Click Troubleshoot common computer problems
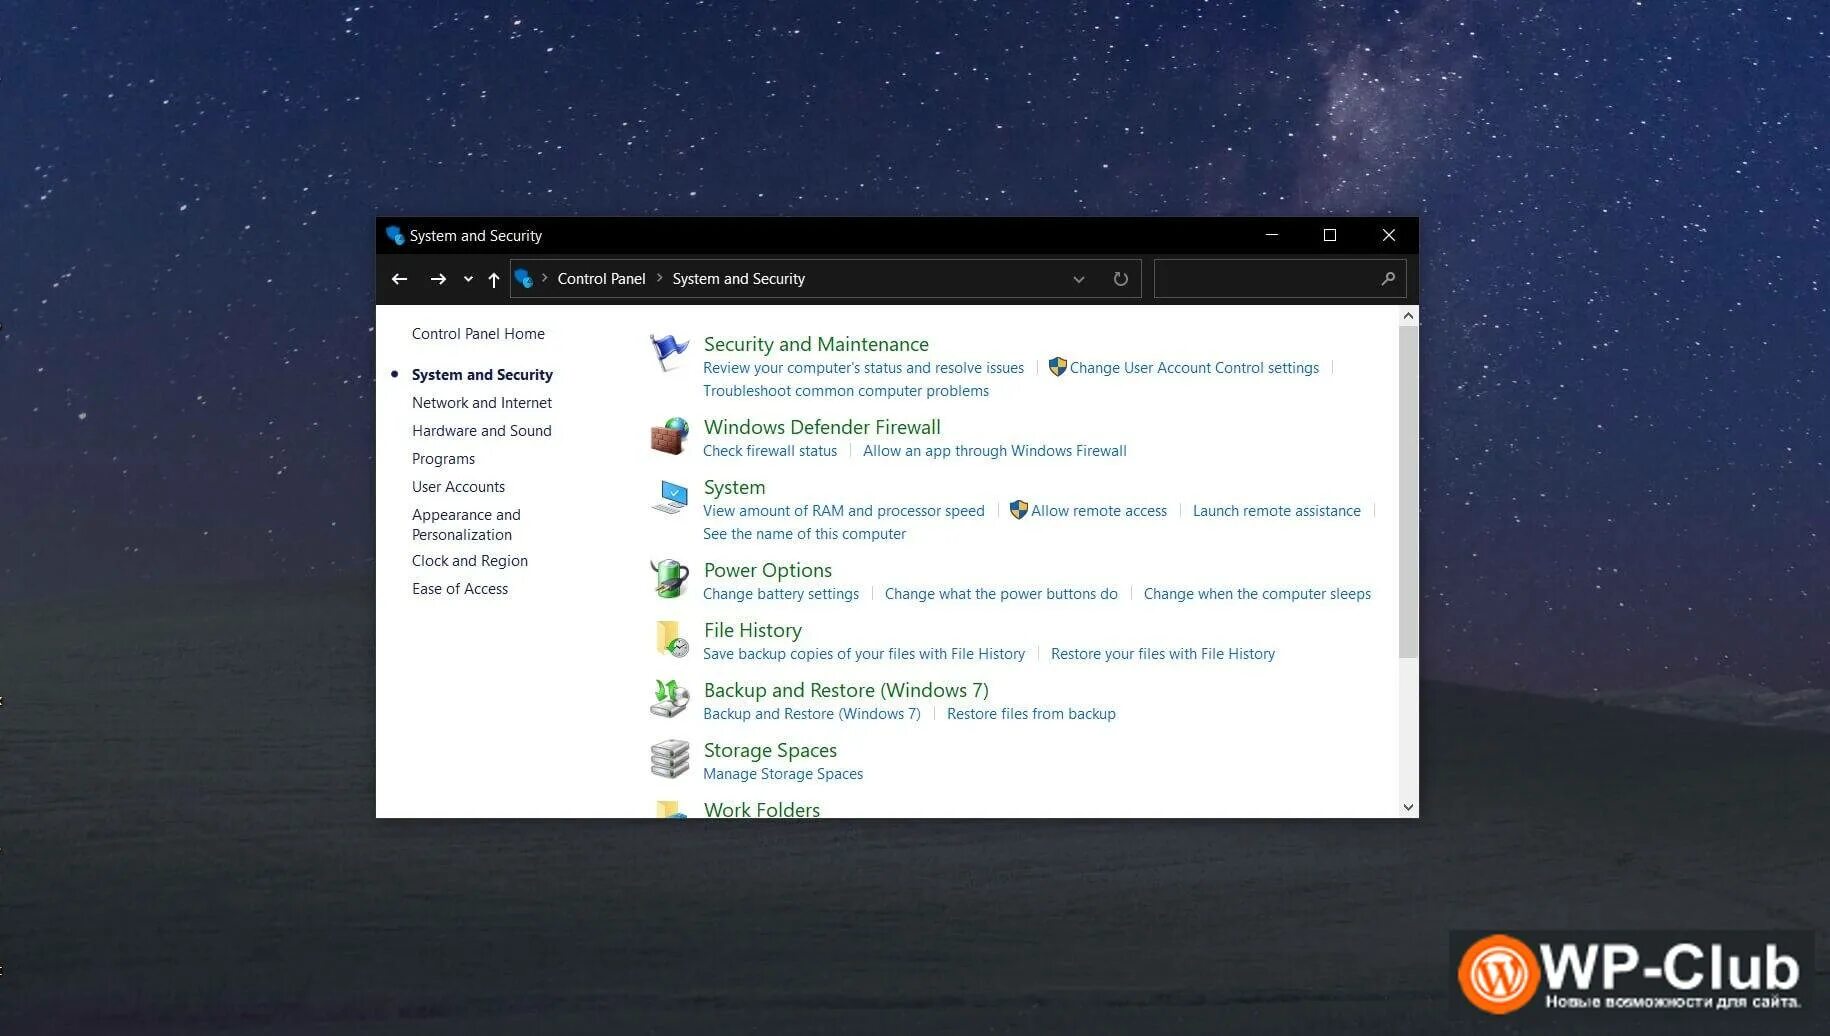 [x=846, y=391]
